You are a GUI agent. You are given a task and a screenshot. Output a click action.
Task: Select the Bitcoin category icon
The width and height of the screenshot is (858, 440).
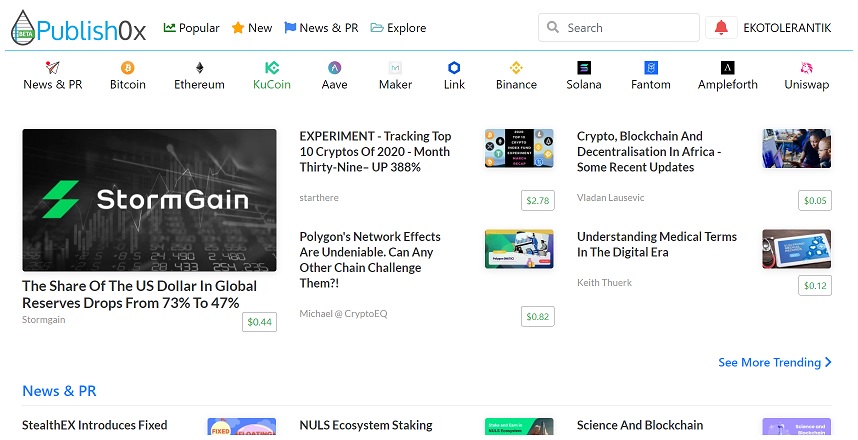coord(128,68)
